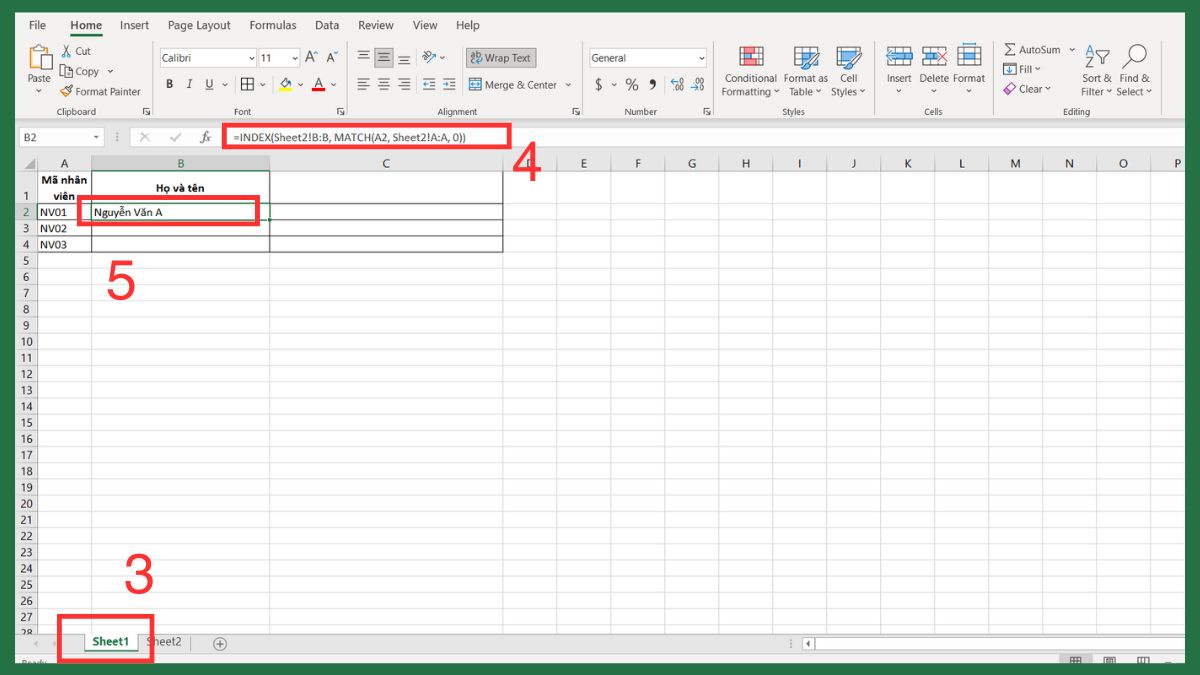
Task: Open the Calibri font name dropdown
Action: tap(250, 58)
